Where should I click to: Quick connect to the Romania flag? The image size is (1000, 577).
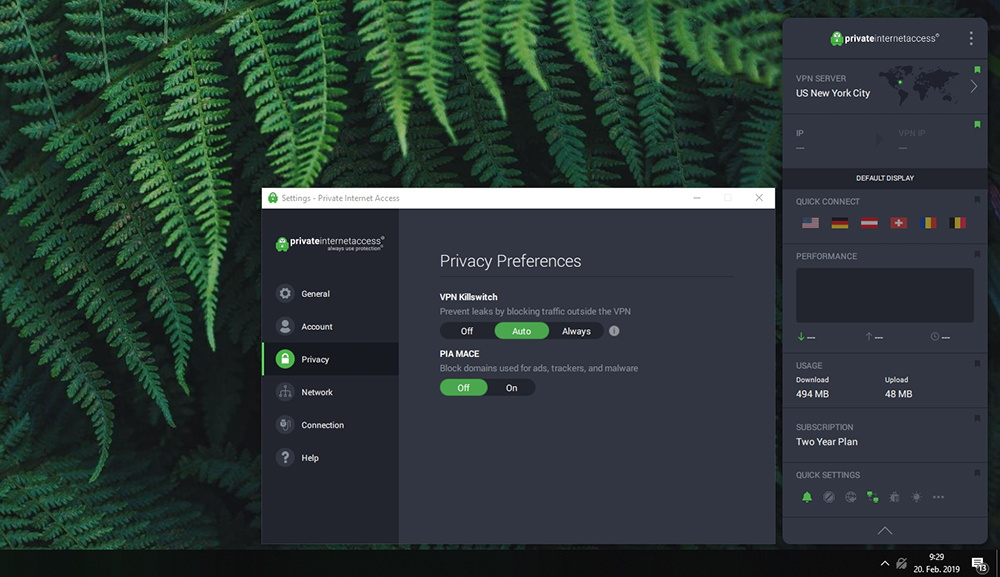928,223
